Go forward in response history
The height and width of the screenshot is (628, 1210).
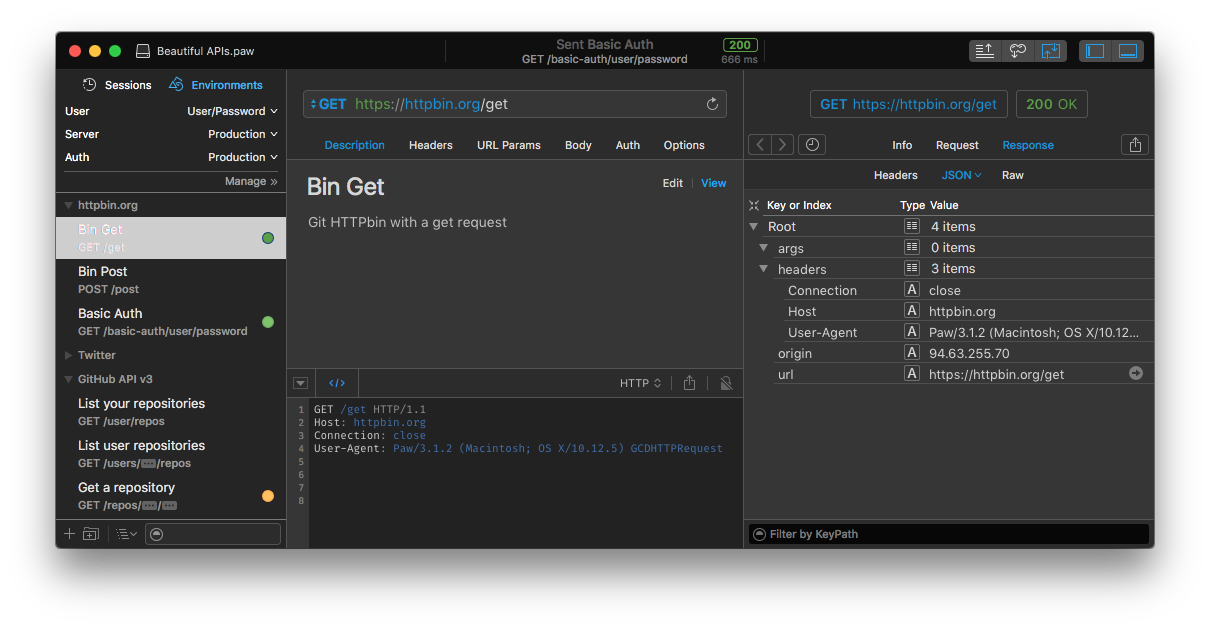[x=783, y=145]
